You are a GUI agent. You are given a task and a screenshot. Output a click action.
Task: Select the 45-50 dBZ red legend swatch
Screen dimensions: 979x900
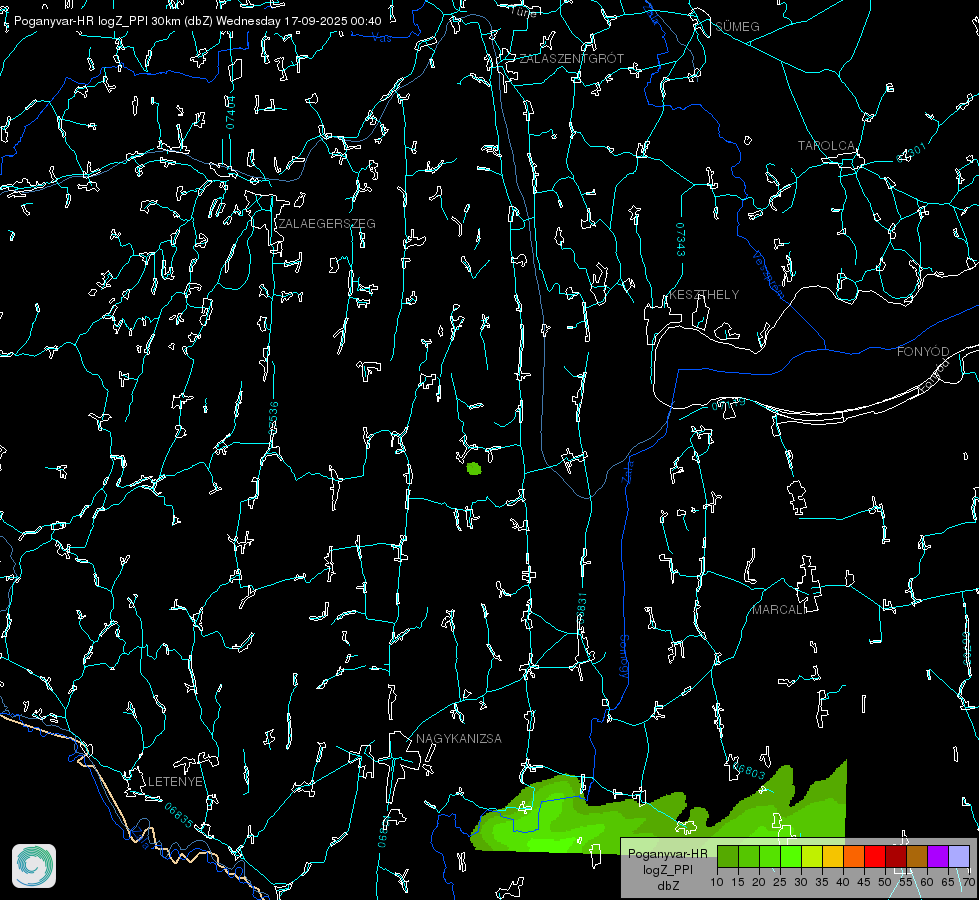875,857
